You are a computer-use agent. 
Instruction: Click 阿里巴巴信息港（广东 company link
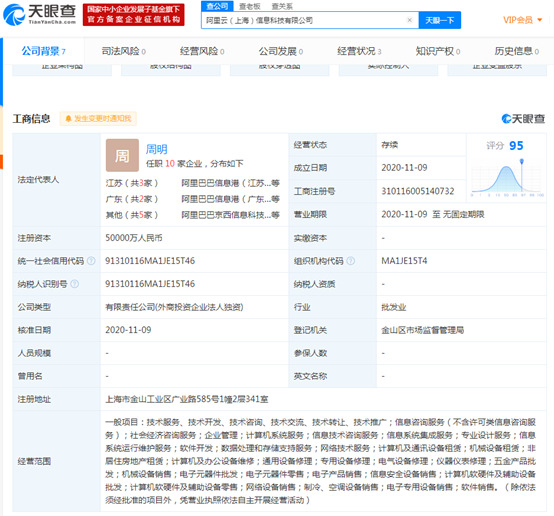coord(230,199)
